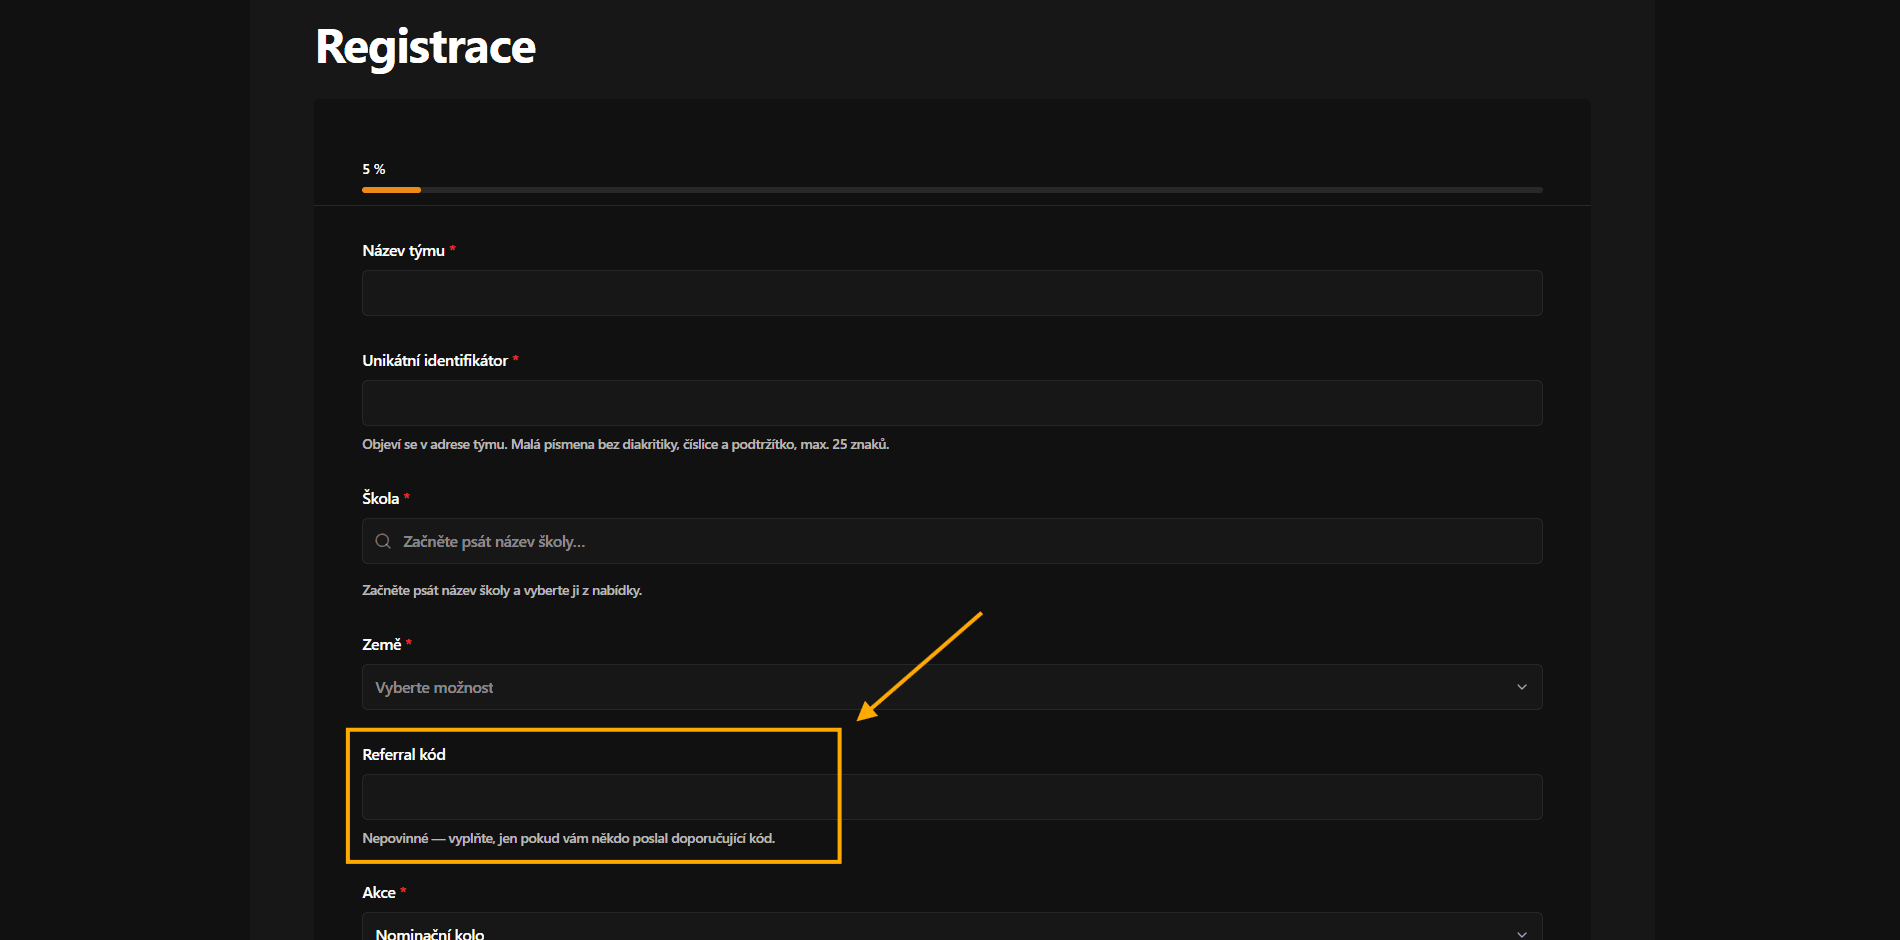The width and height of the screenshot is (1900, 940).
Task: Click the Škola search field
Action: pyautogui.click(x=952, y=541)
